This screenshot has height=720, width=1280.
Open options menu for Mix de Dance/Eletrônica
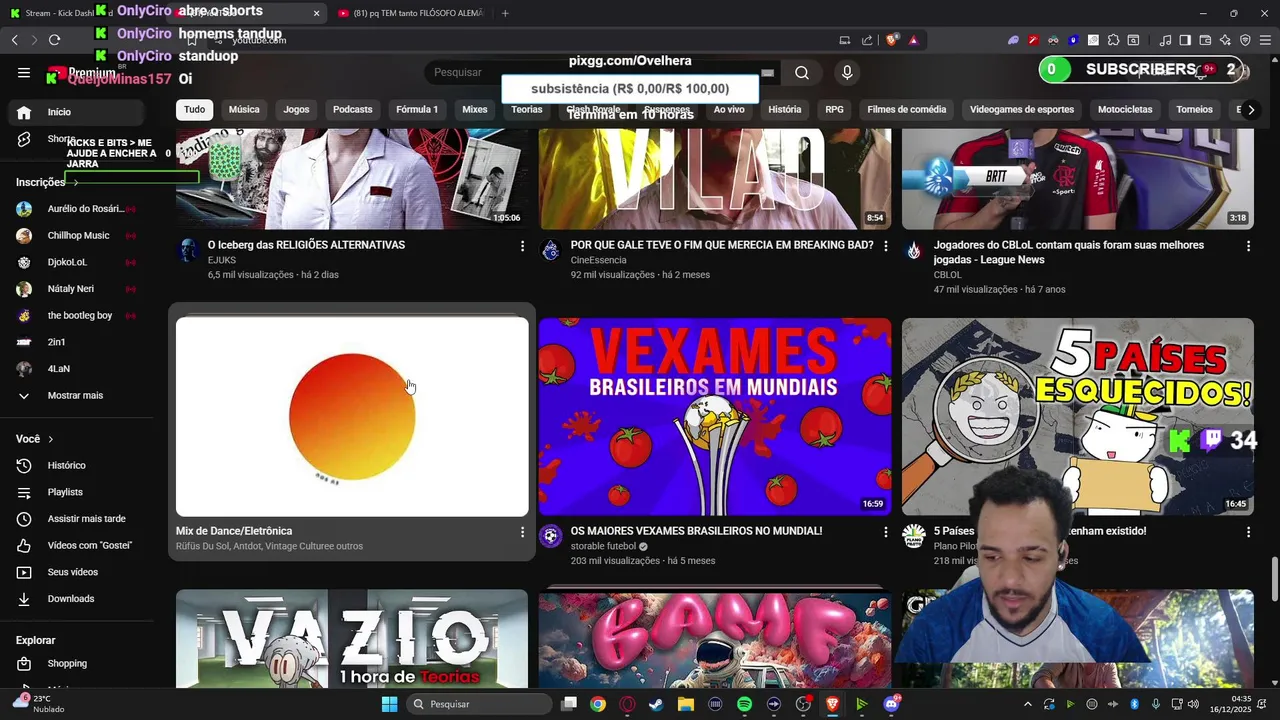tap(522, 532)
